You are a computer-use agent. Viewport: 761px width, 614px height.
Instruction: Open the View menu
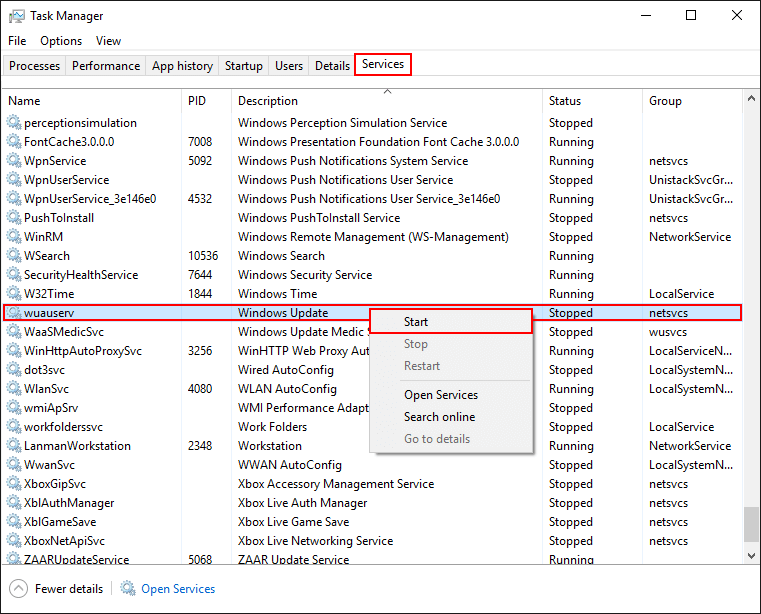108,41
